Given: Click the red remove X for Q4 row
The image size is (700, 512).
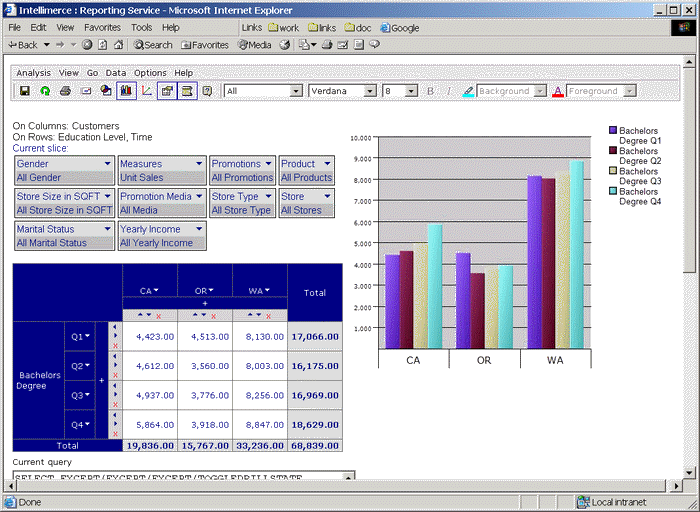Looking at the screenshot, I should click(115, 434).
